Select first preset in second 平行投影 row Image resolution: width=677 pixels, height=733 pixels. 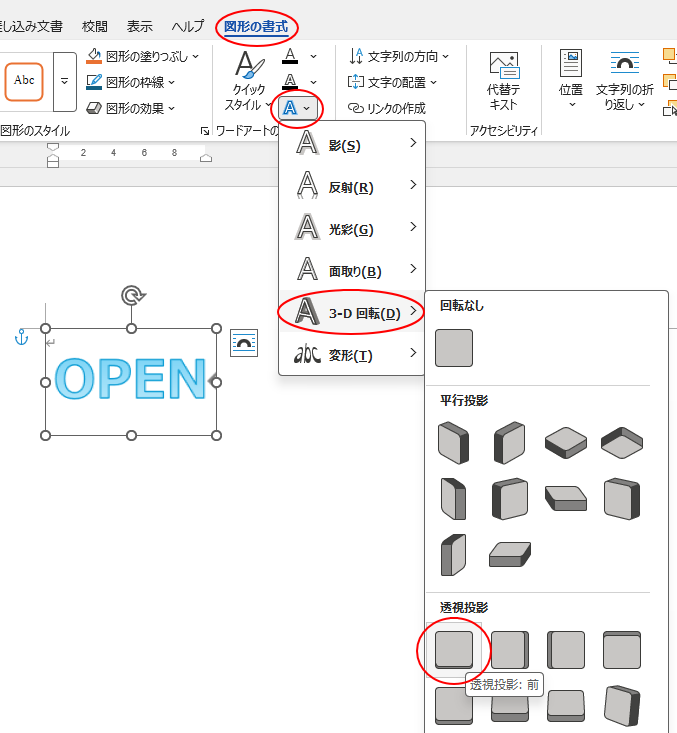coord(454,499)
